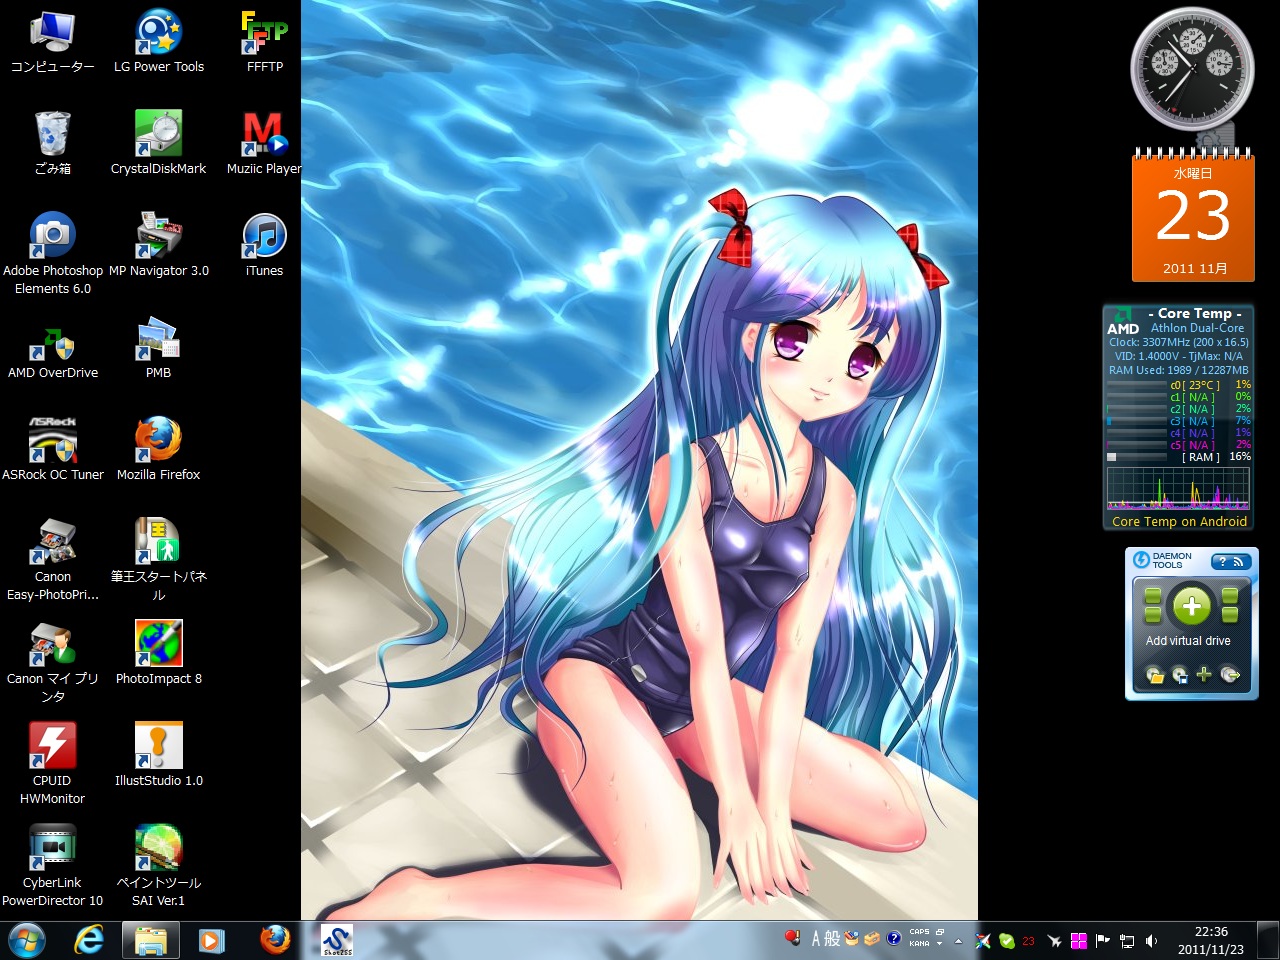Select the ペイントツール SAI Ver.1 shortcut
Screen dimensions: 1280x960
coord(158,866)
